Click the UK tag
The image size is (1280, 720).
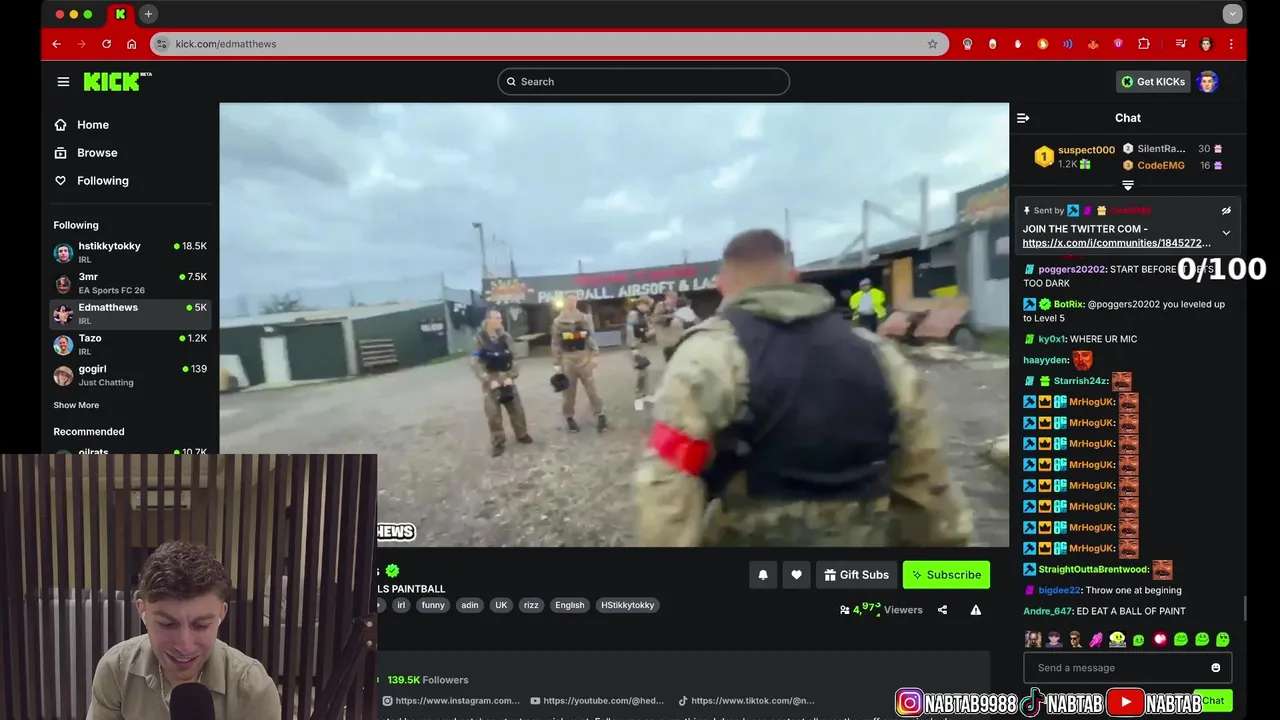coord(501,605)
